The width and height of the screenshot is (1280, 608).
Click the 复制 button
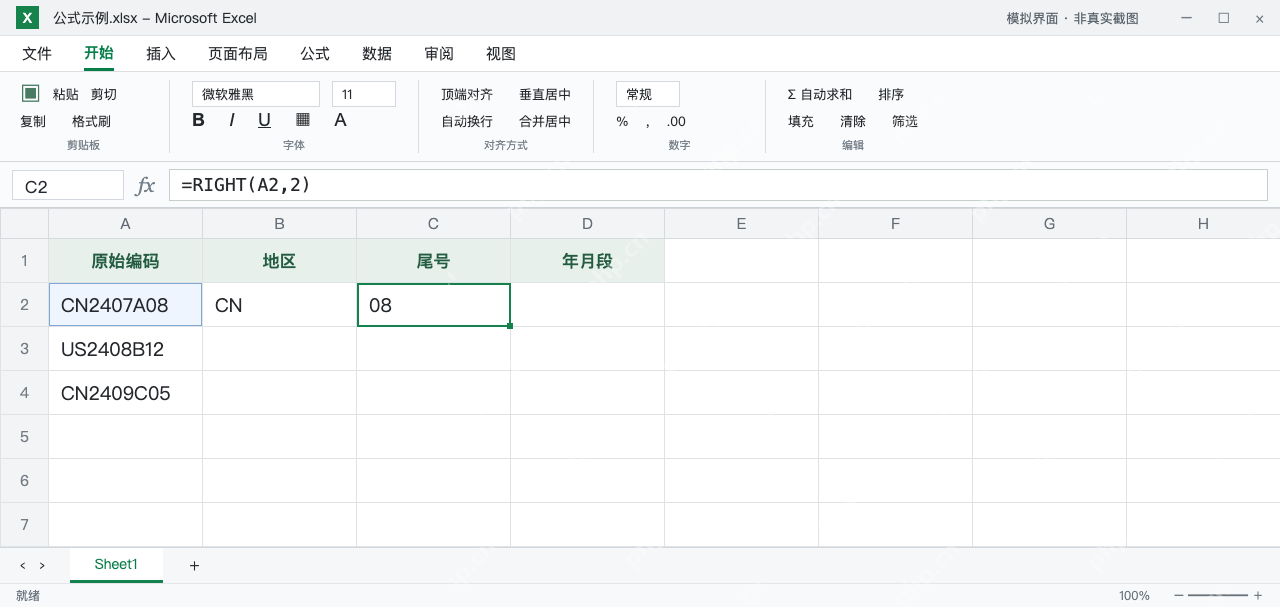(33, 121)
